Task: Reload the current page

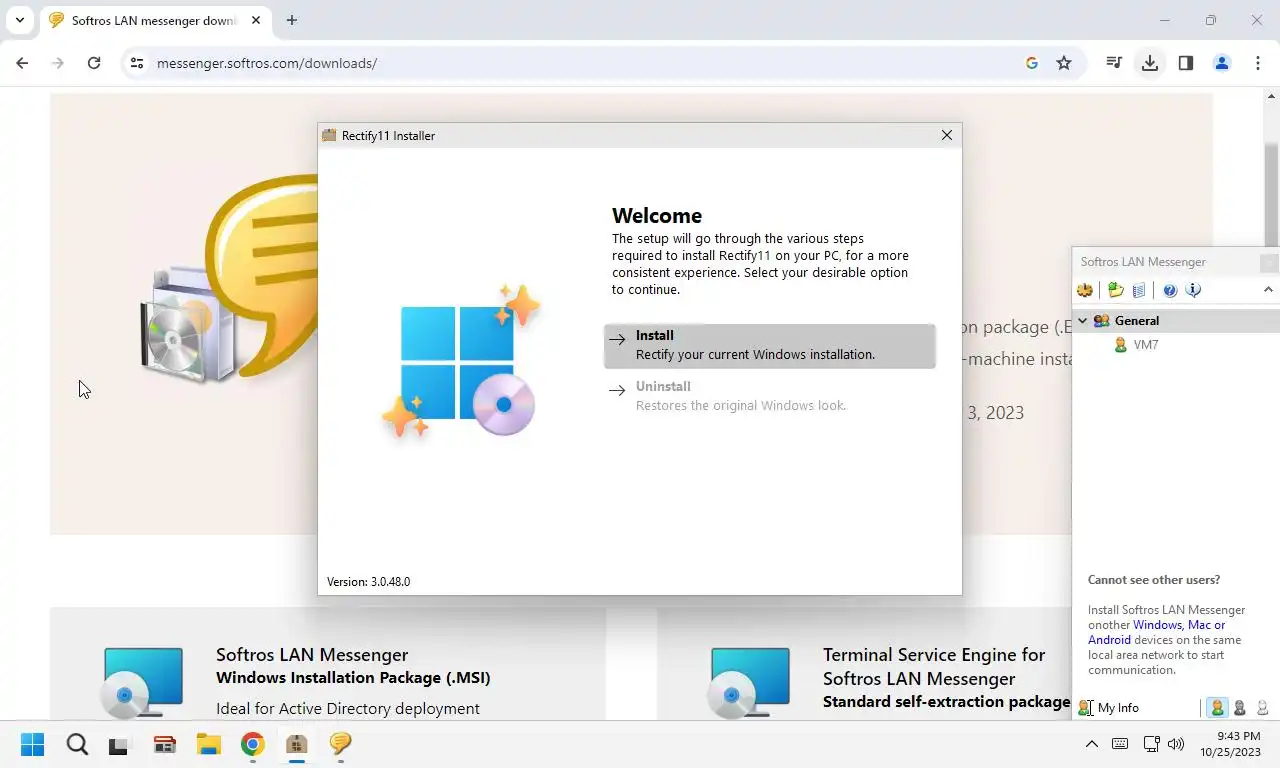Action: tap(94, 63)
